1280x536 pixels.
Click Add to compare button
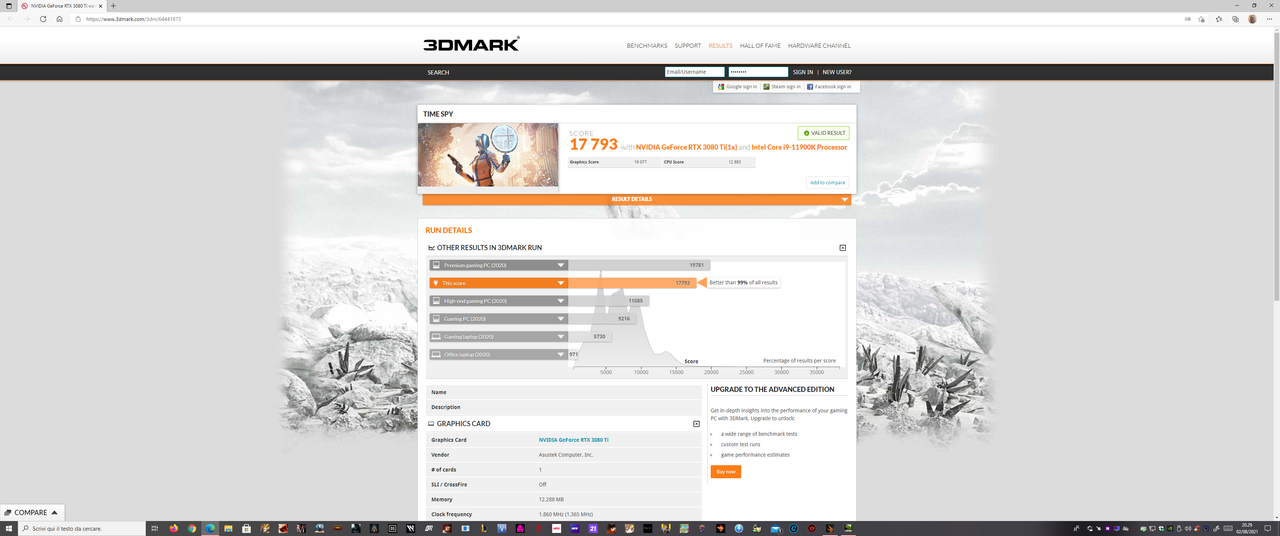[x=828, y=182]
